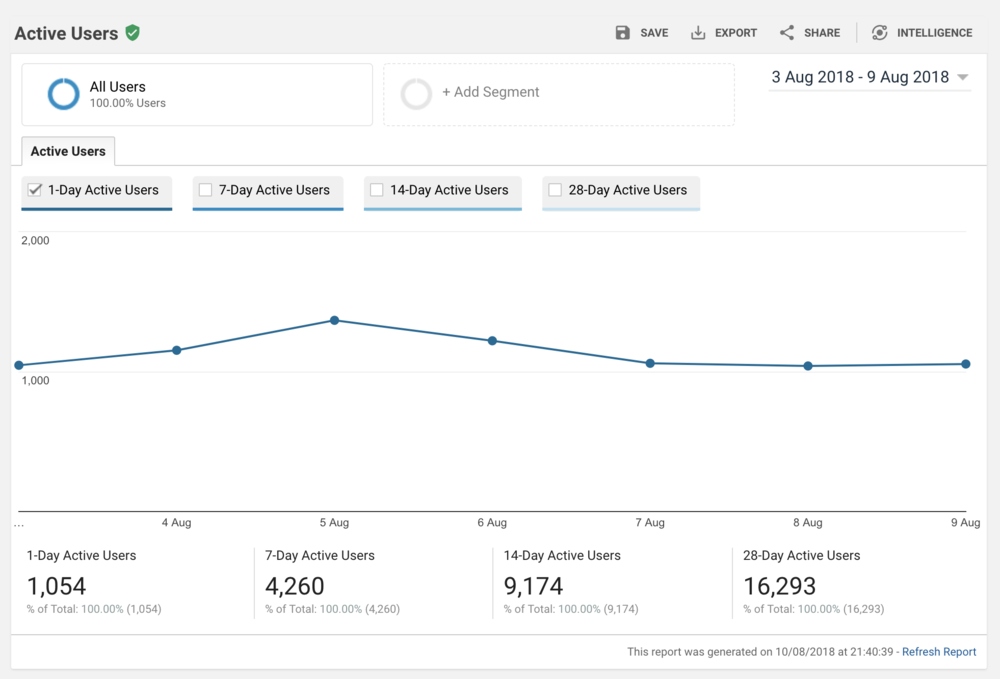Expand the All Users segment box

pos(197,95)
